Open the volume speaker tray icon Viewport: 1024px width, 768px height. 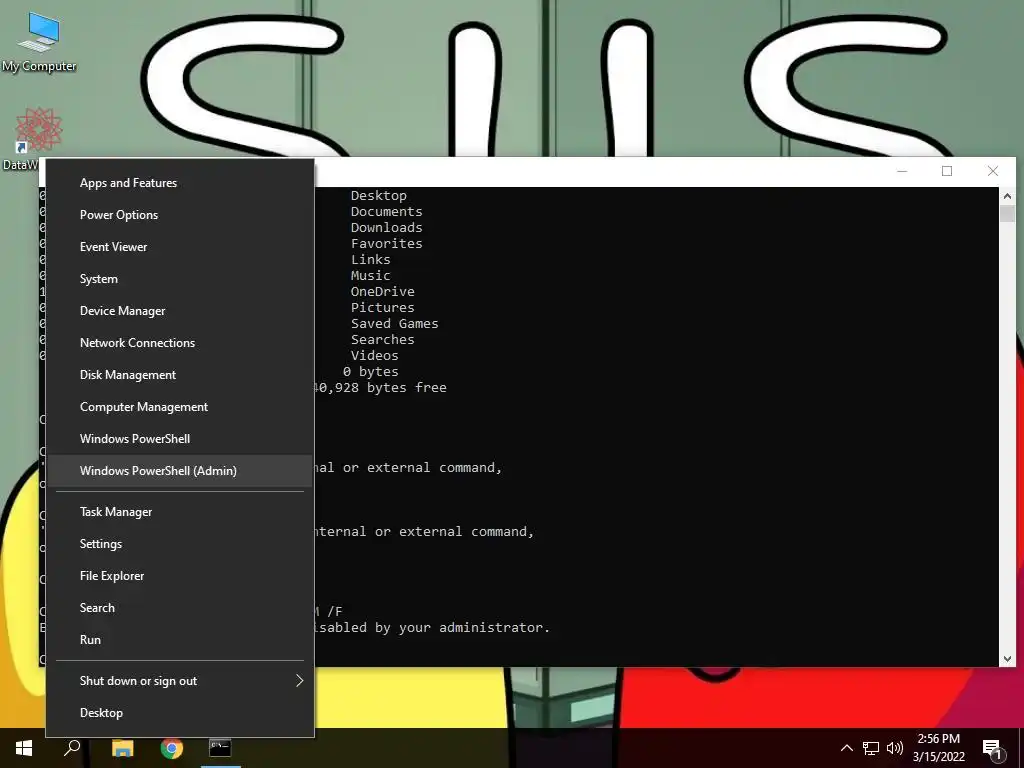pyautogui.click(x=895, y=748)
